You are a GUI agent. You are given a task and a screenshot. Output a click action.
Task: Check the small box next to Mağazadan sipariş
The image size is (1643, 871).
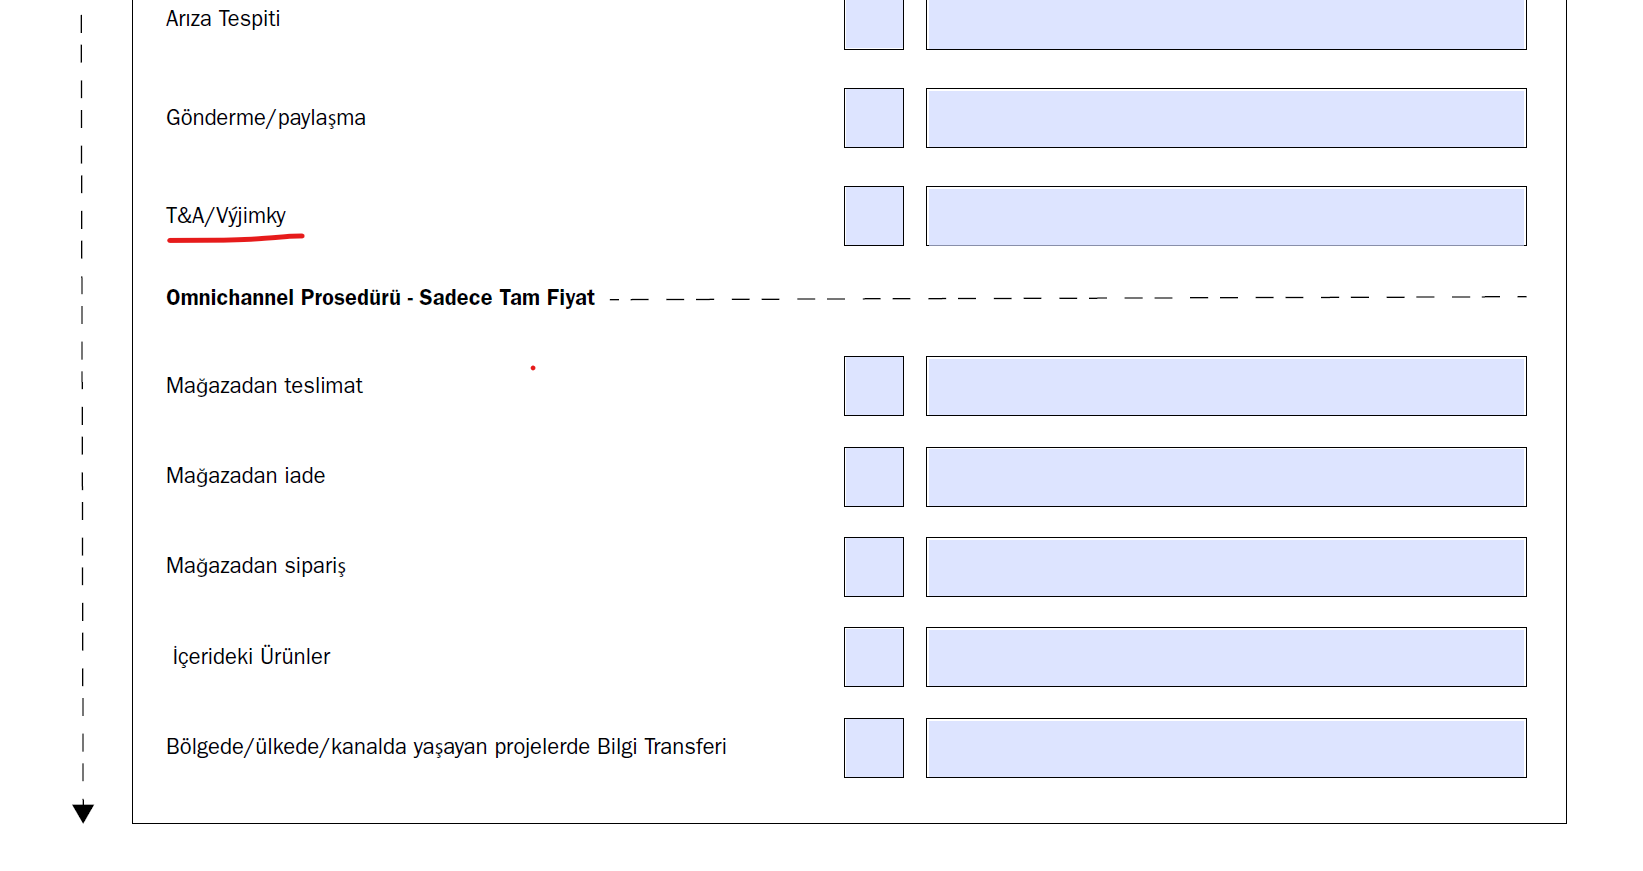[x=874, y=567]
